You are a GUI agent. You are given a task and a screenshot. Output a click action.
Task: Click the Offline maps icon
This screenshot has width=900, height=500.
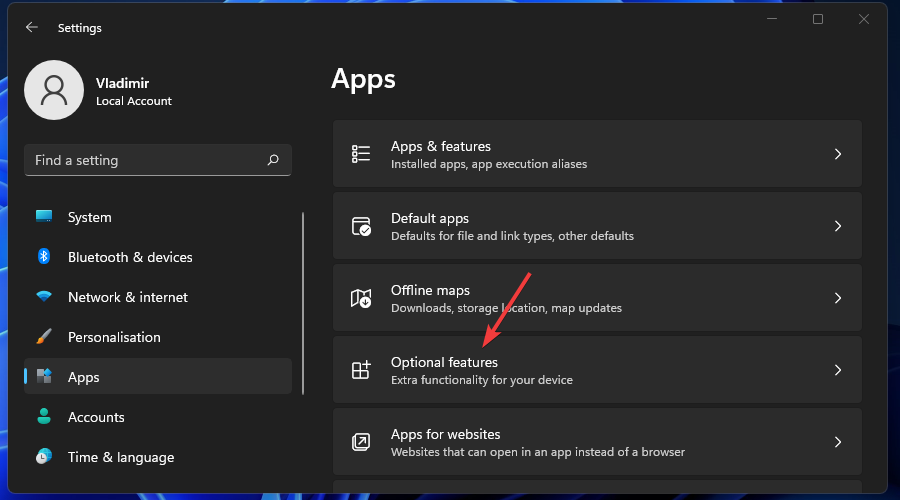[x=361, y=298]
